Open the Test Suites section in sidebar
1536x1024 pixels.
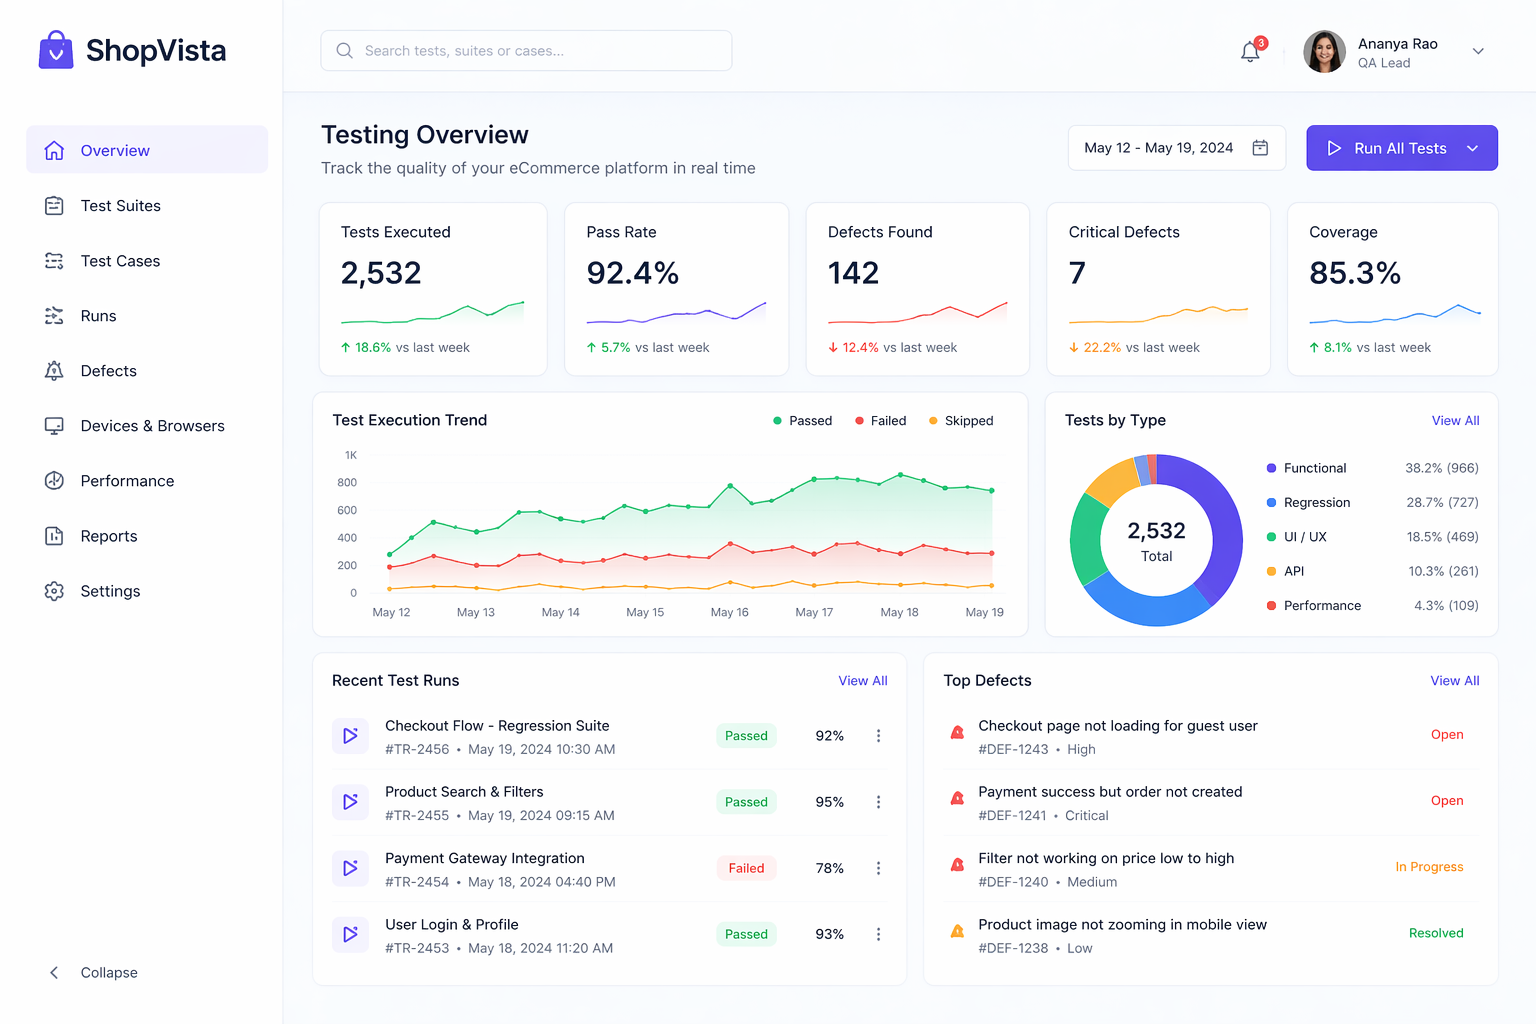click(x=120, y=206)
